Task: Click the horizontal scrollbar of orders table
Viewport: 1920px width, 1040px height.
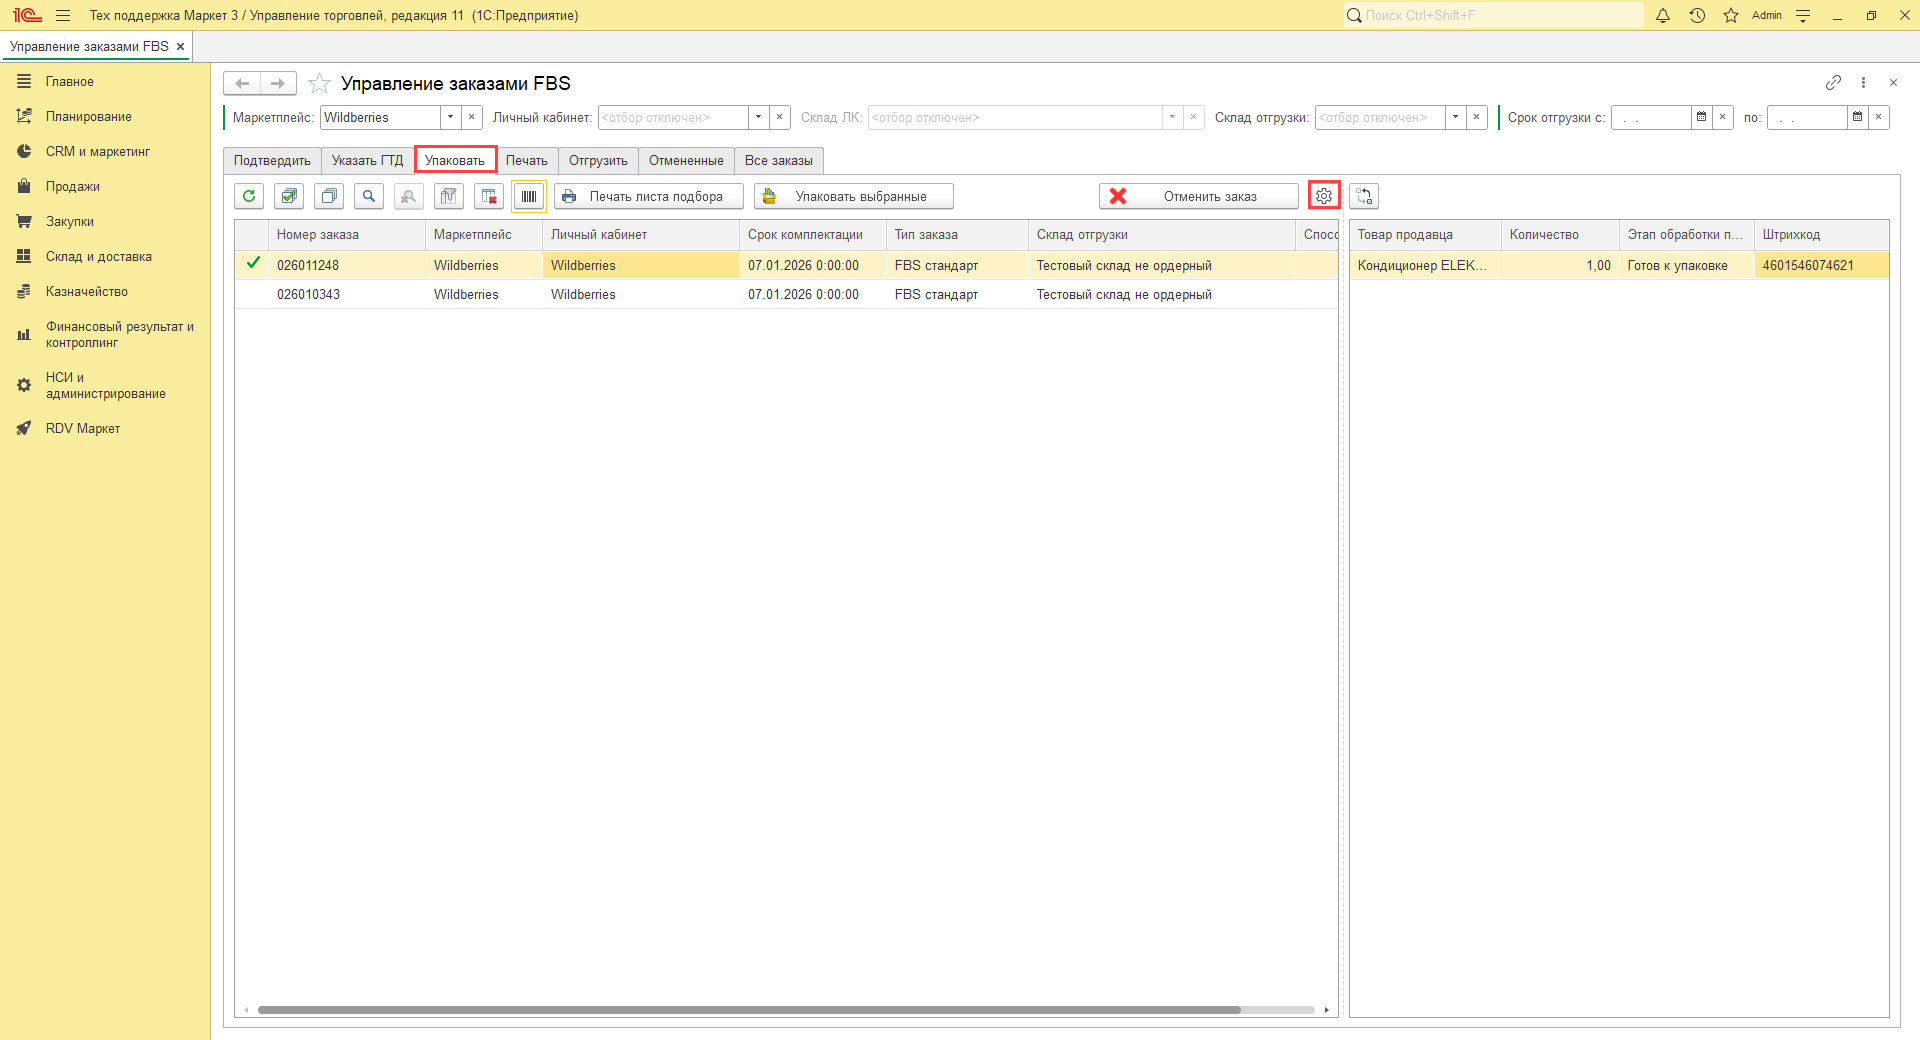Action: tap(748, 1010)
